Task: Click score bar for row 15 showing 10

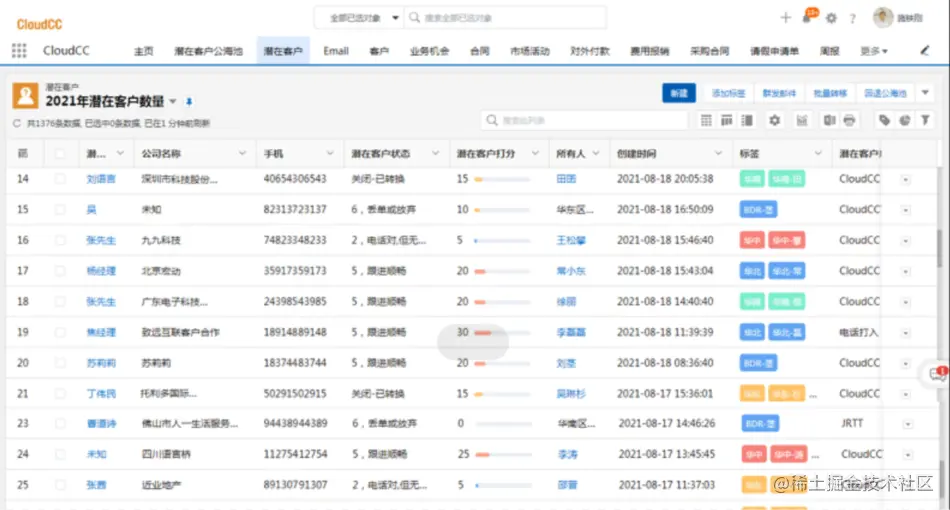Action: click(502, 210)
